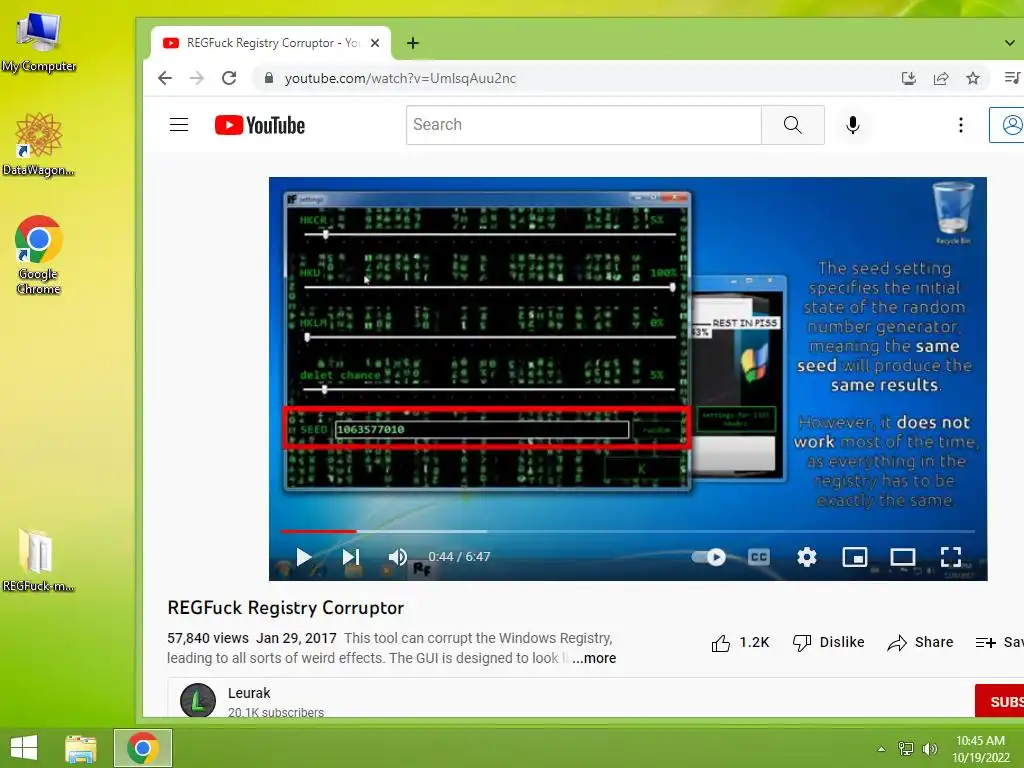This screenshot has width=1024, height=768.
Task: Search with your voice using the microphone
Action: [x=853, y=125]
